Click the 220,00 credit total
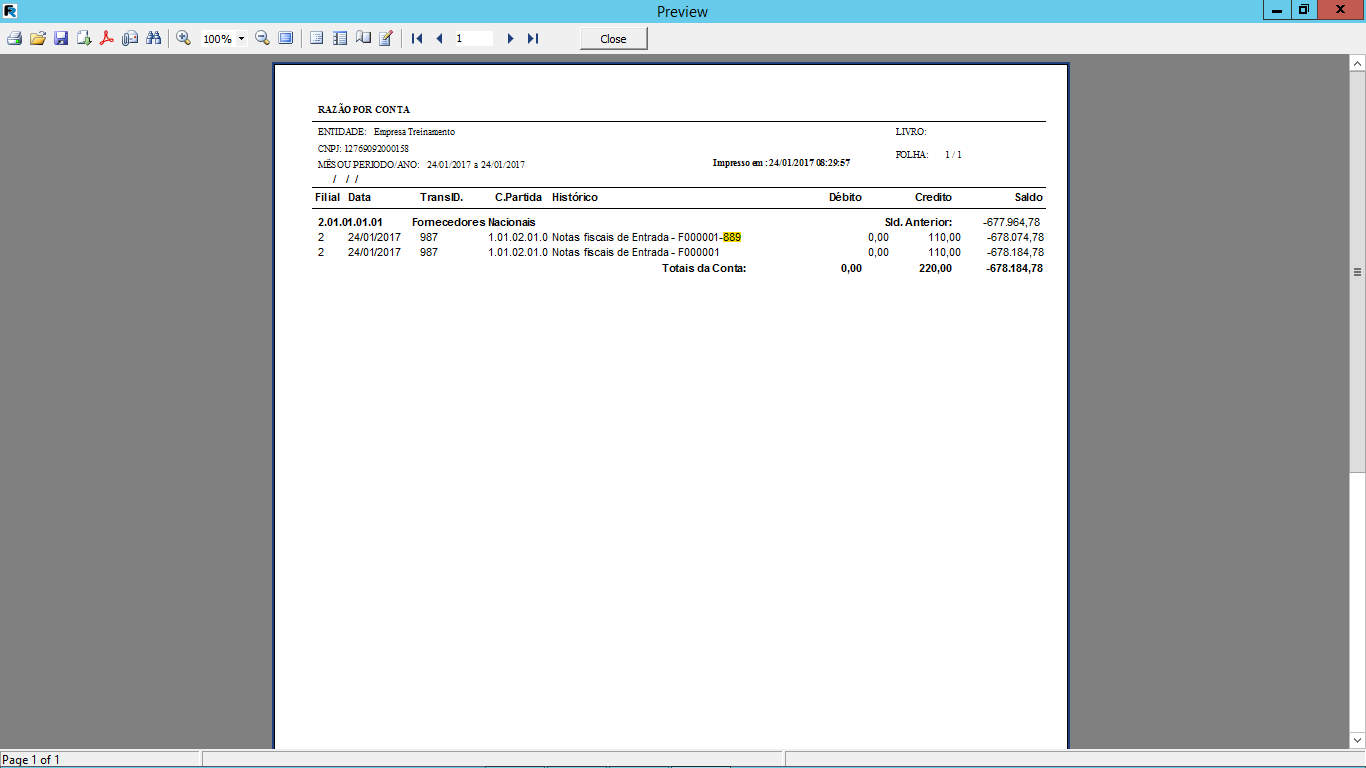The height and width of the screenshot is (768, 1366). coord(936,268)
